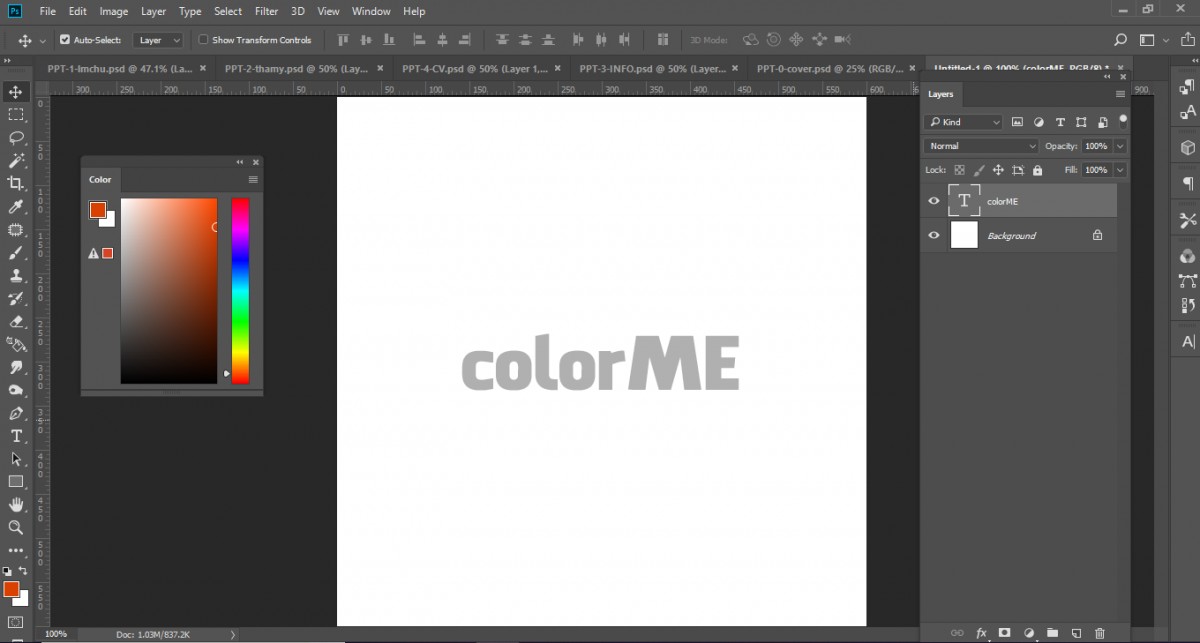This screenshot has width=1200, height=643.
Task: Open the Color panel flyout menu
Action: (255, 179)
